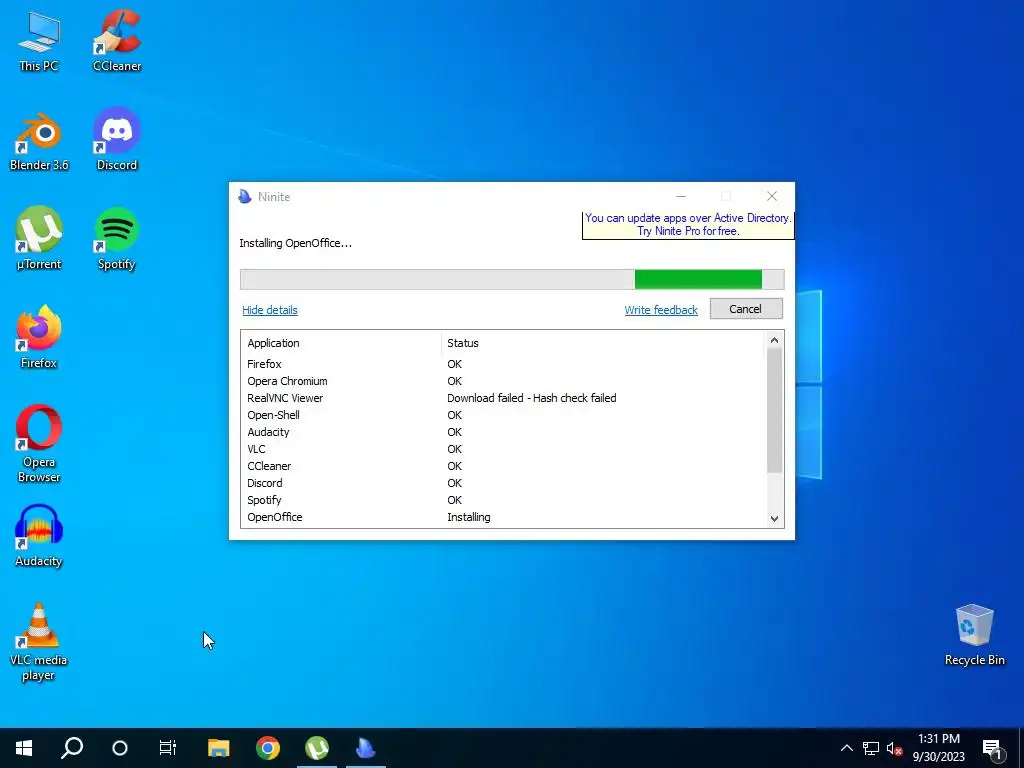Select the Audacity desktop icon
Image resolution: width=1024 pixels, height=768 pixels.
pyautogui.click(x=39, y=537)
